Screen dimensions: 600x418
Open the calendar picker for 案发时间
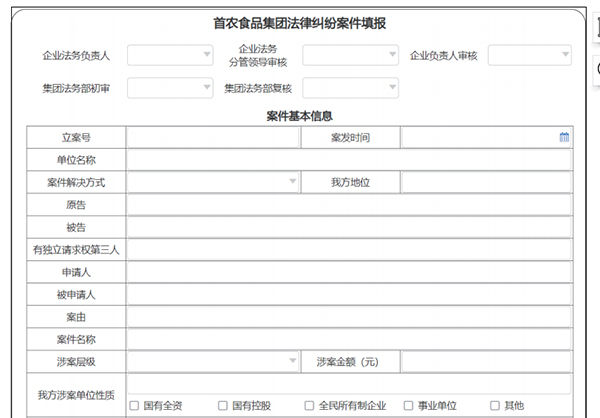[564, 137]
